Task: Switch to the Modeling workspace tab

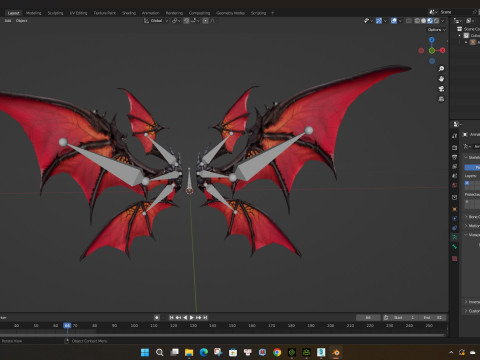Action: click(34, 13)
